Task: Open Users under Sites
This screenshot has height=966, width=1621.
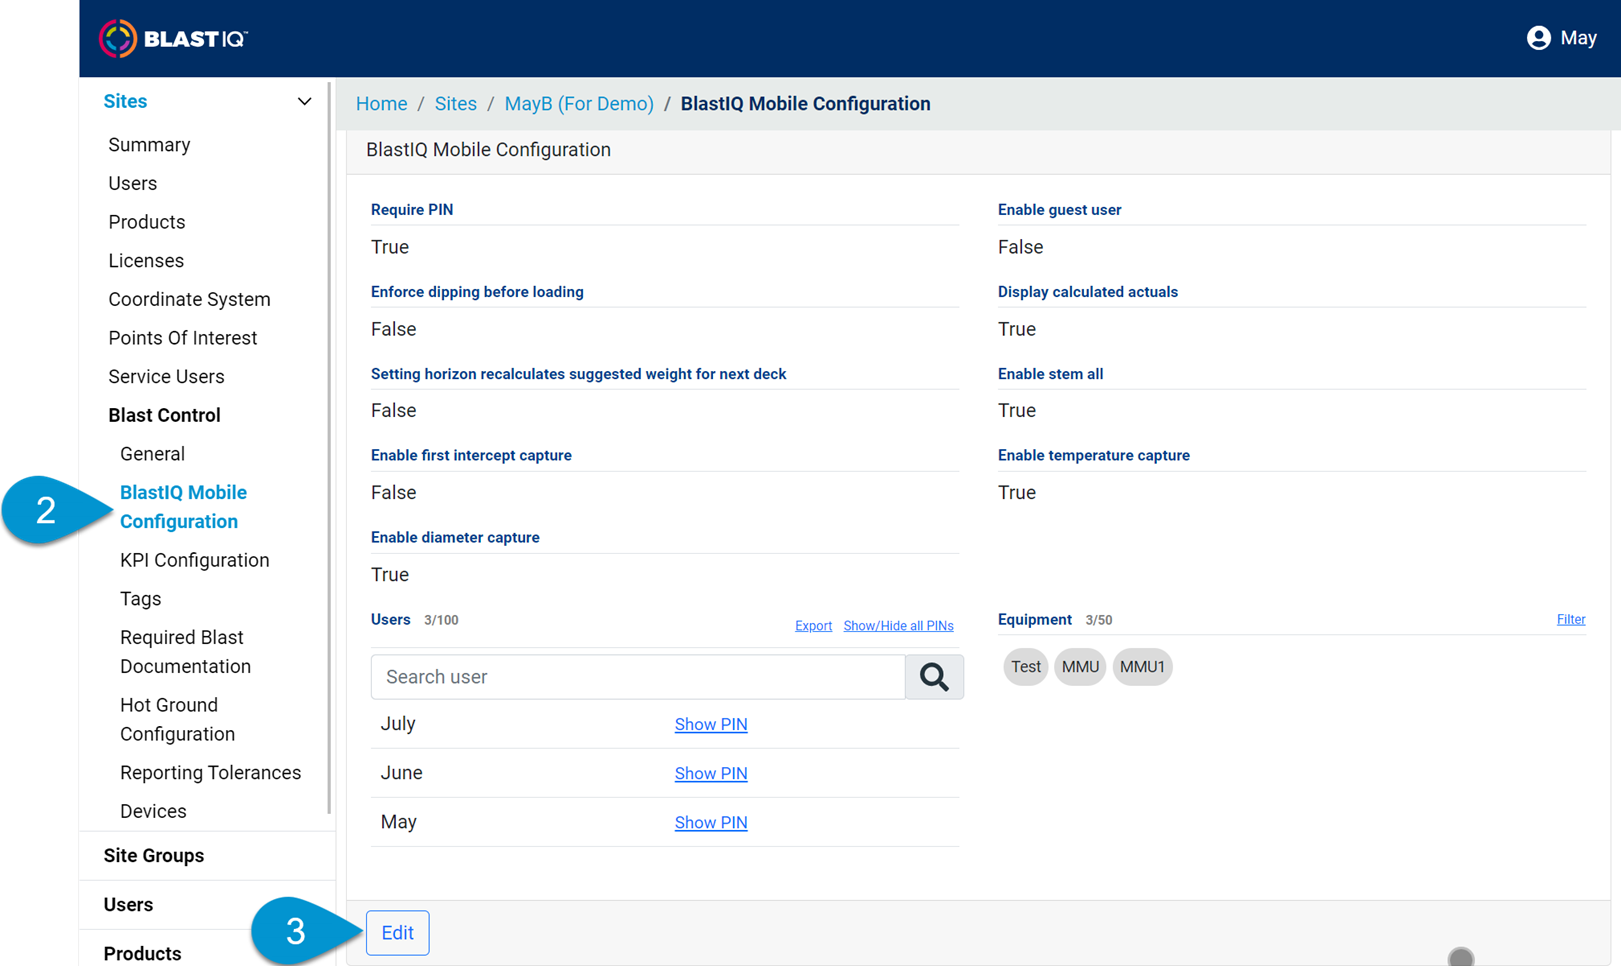Action: click(132, 184)
